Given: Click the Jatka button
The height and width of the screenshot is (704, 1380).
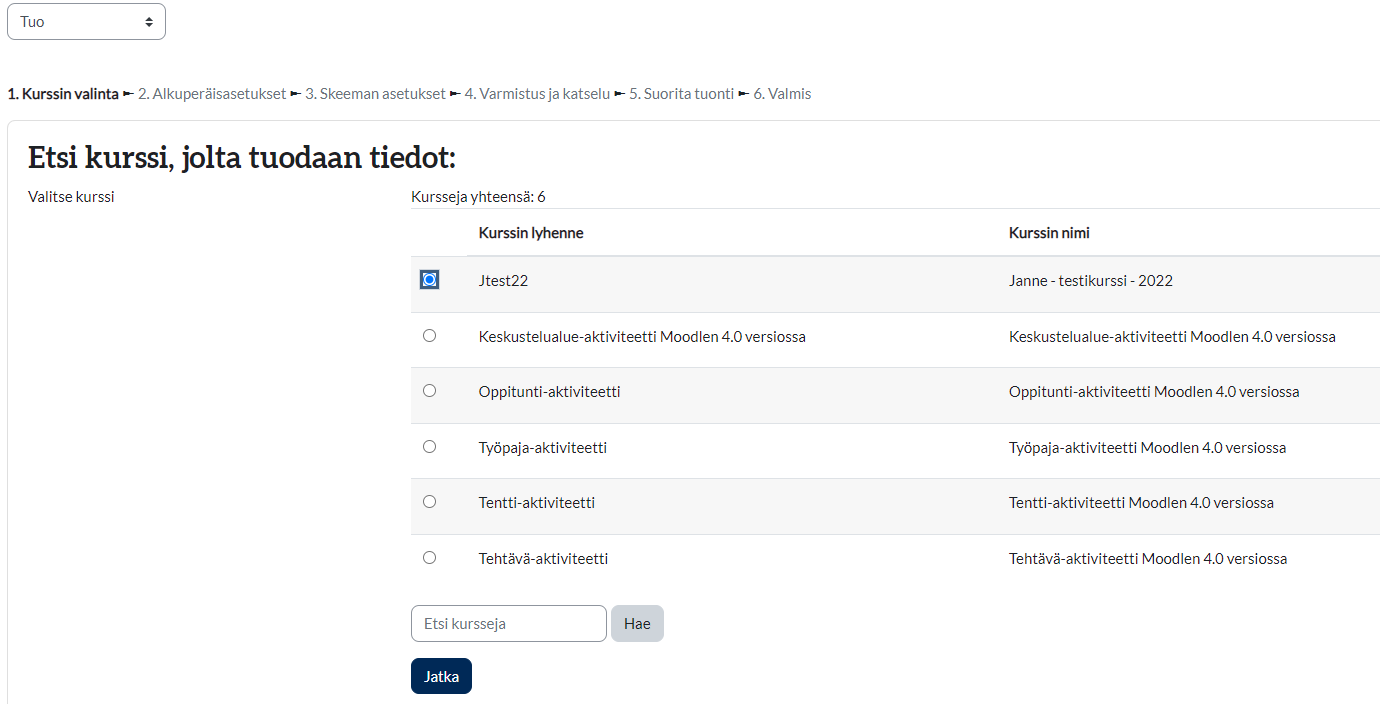Looking at the screenshot, I should [441, 676].
